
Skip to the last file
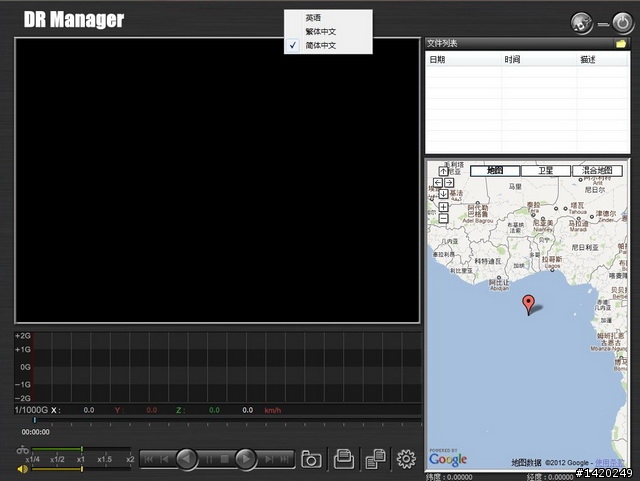click(x=284, y=459)
